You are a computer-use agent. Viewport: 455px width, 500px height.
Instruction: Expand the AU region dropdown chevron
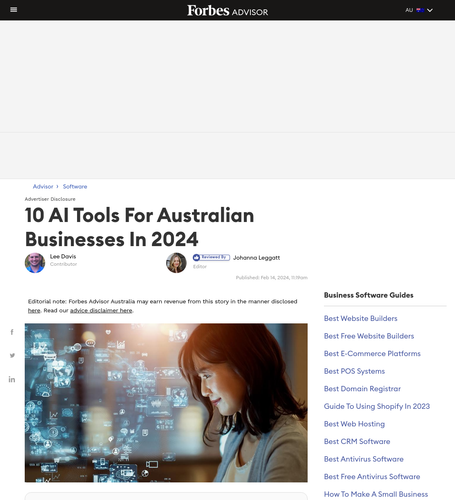[430, 10]
